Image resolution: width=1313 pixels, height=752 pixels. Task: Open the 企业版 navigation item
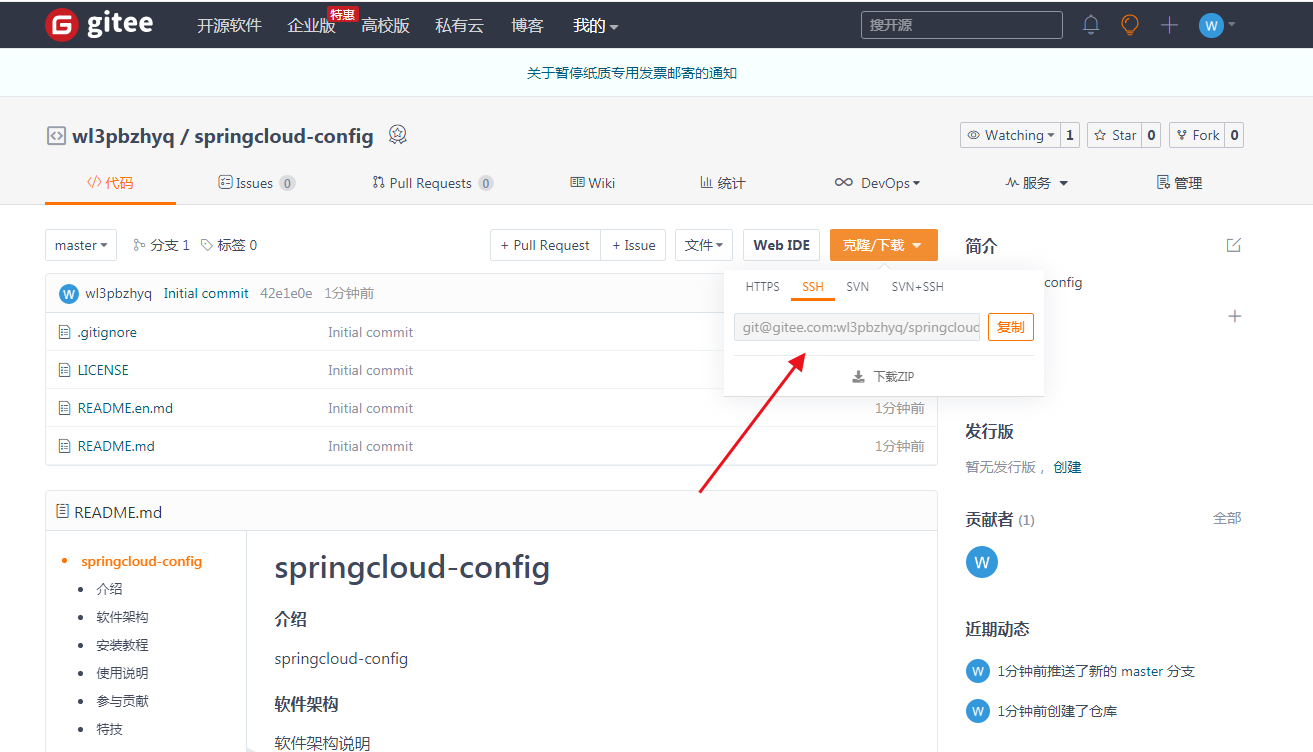click(x=312, y=25)
